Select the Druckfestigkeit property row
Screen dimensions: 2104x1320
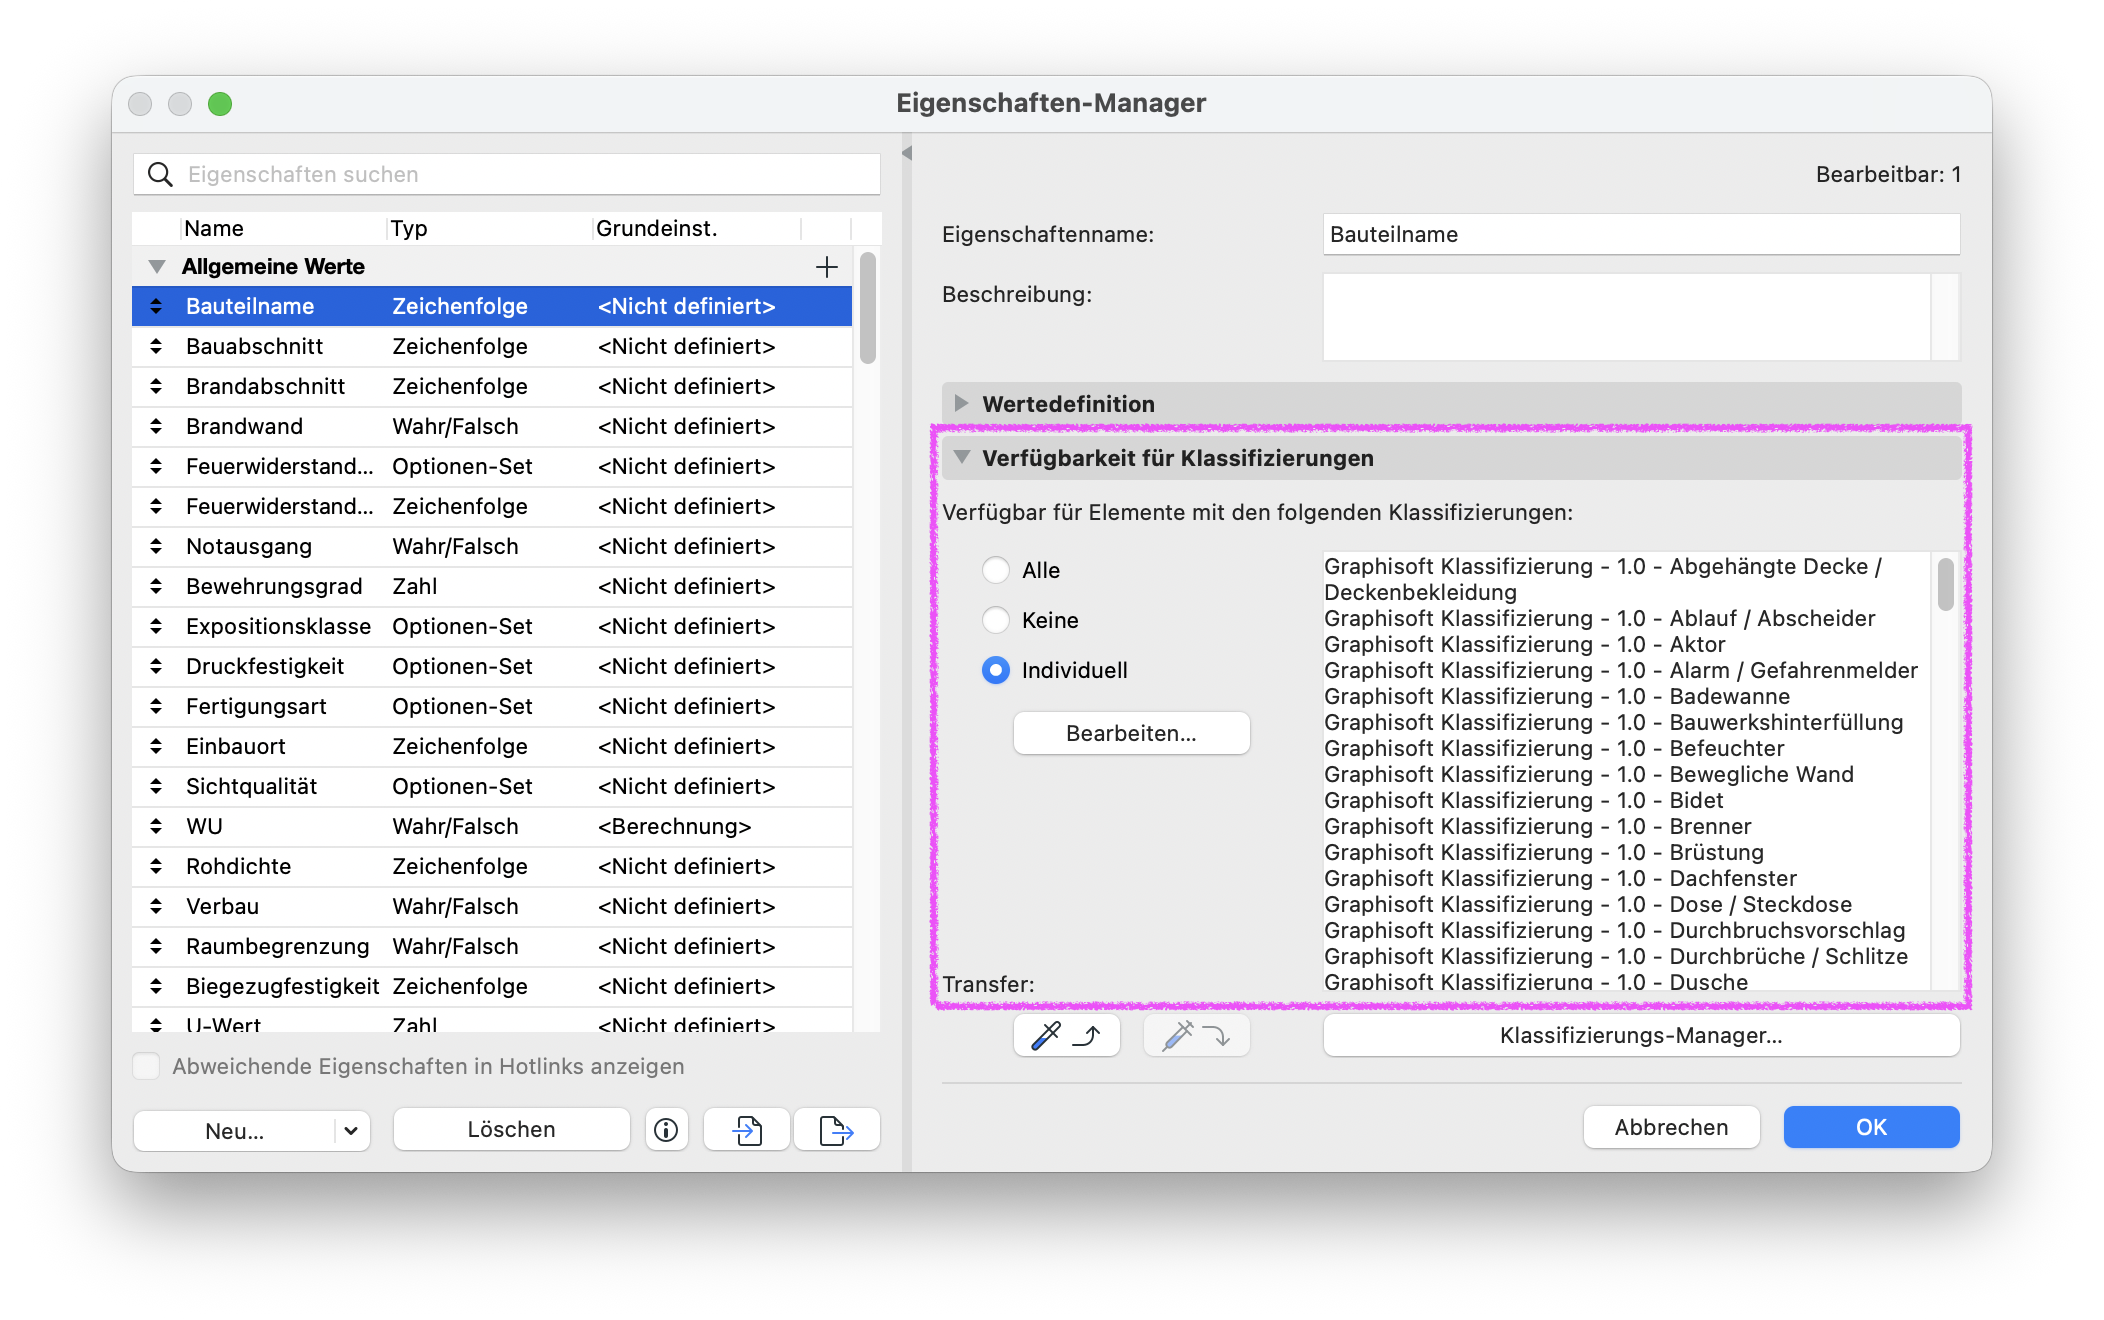(492, 666)
